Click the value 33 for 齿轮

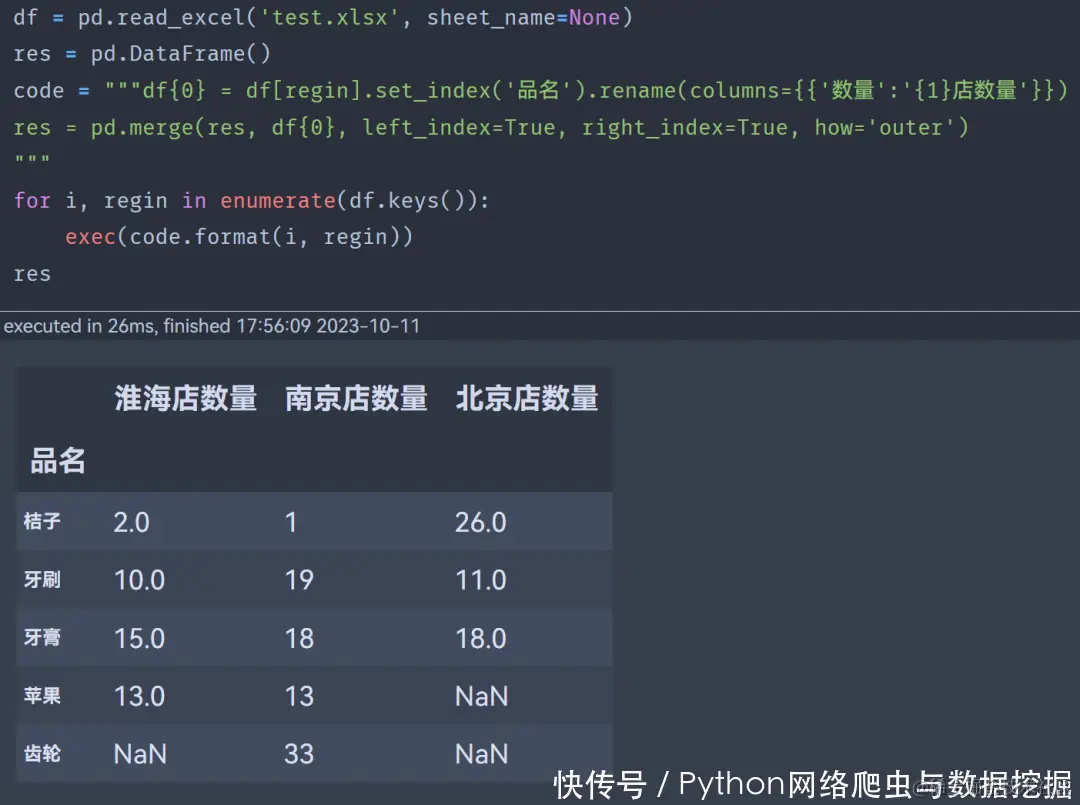298,754
